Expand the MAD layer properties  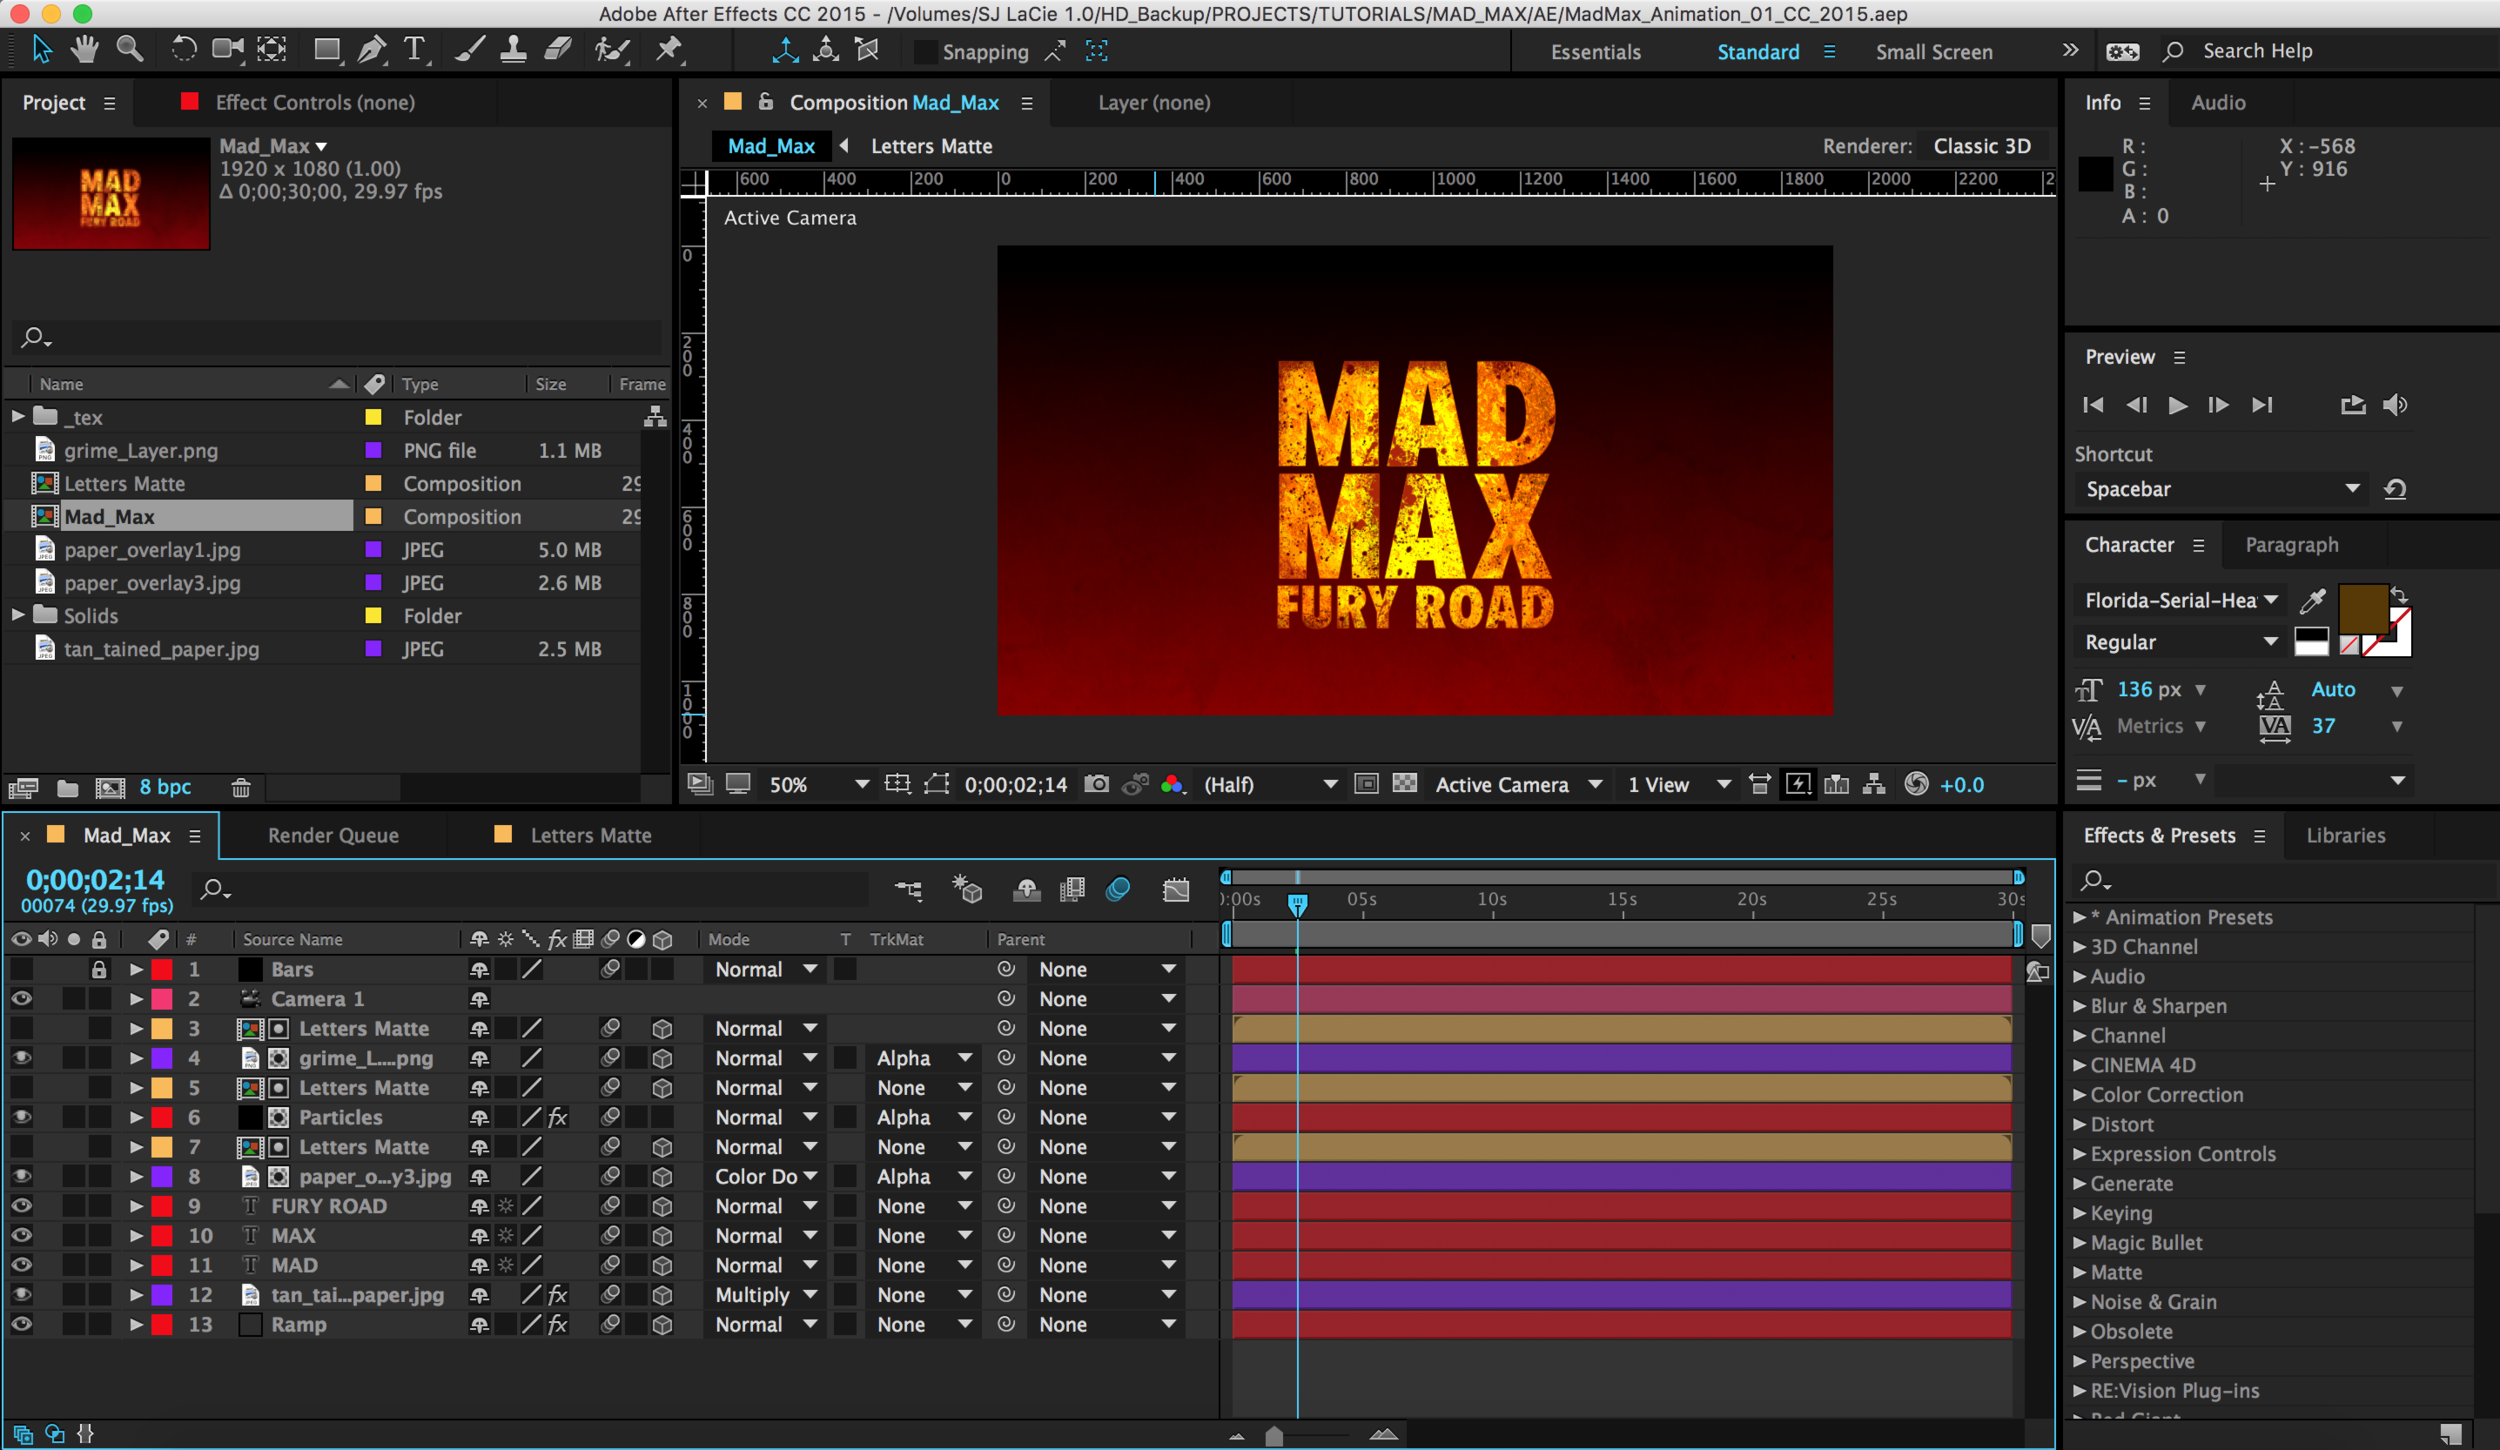(136, 1265)
